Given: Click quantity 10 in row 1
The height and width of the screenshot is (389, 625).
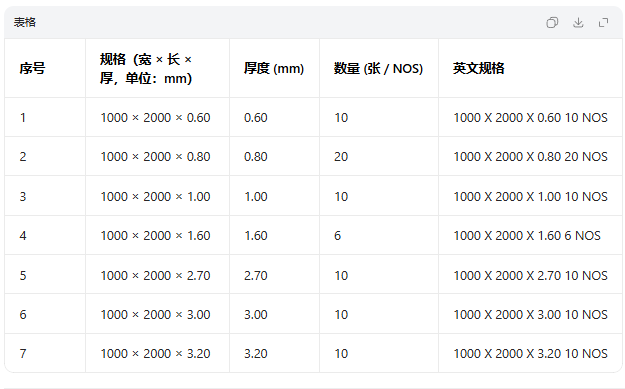Looking at the screenshot, I should click(341, 118).
